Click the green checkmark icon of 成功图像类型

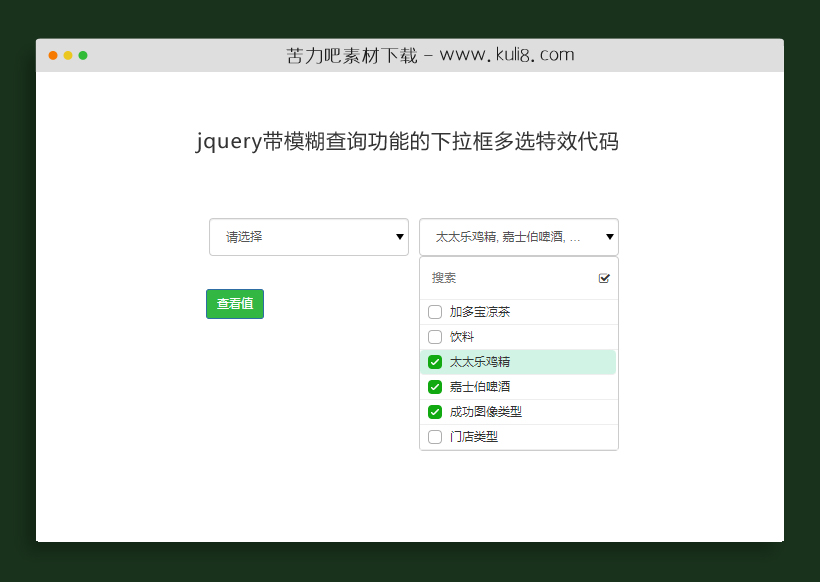(x=435, y=411)
